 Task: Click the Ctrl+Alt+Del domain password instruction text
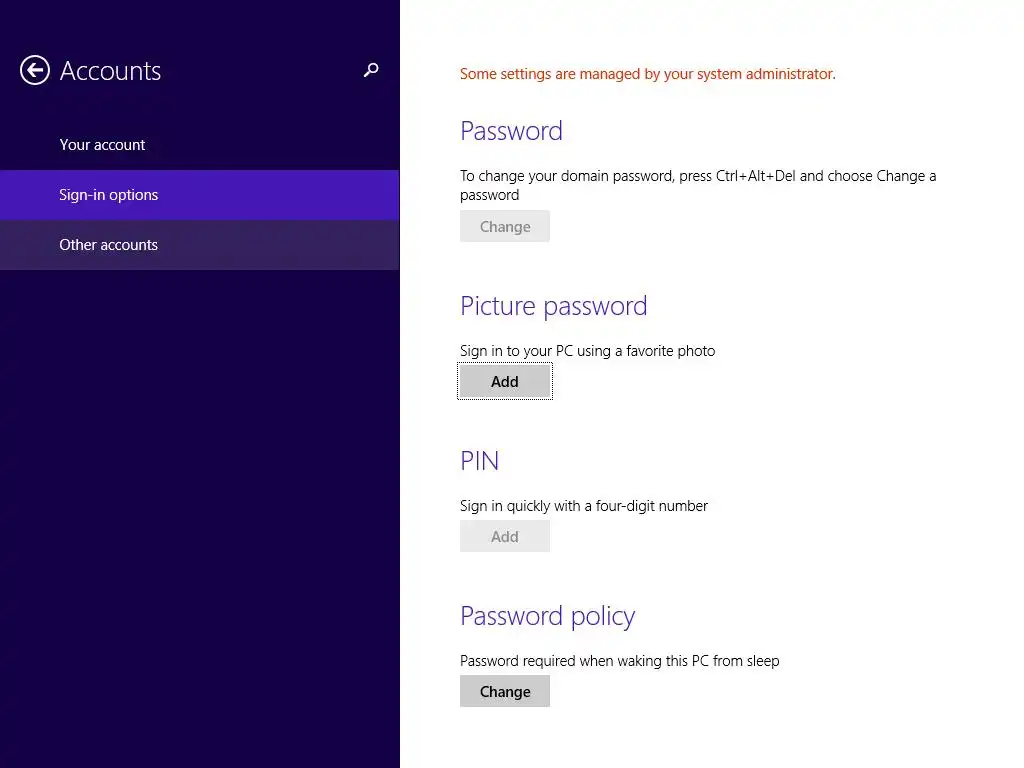[698, 185]
